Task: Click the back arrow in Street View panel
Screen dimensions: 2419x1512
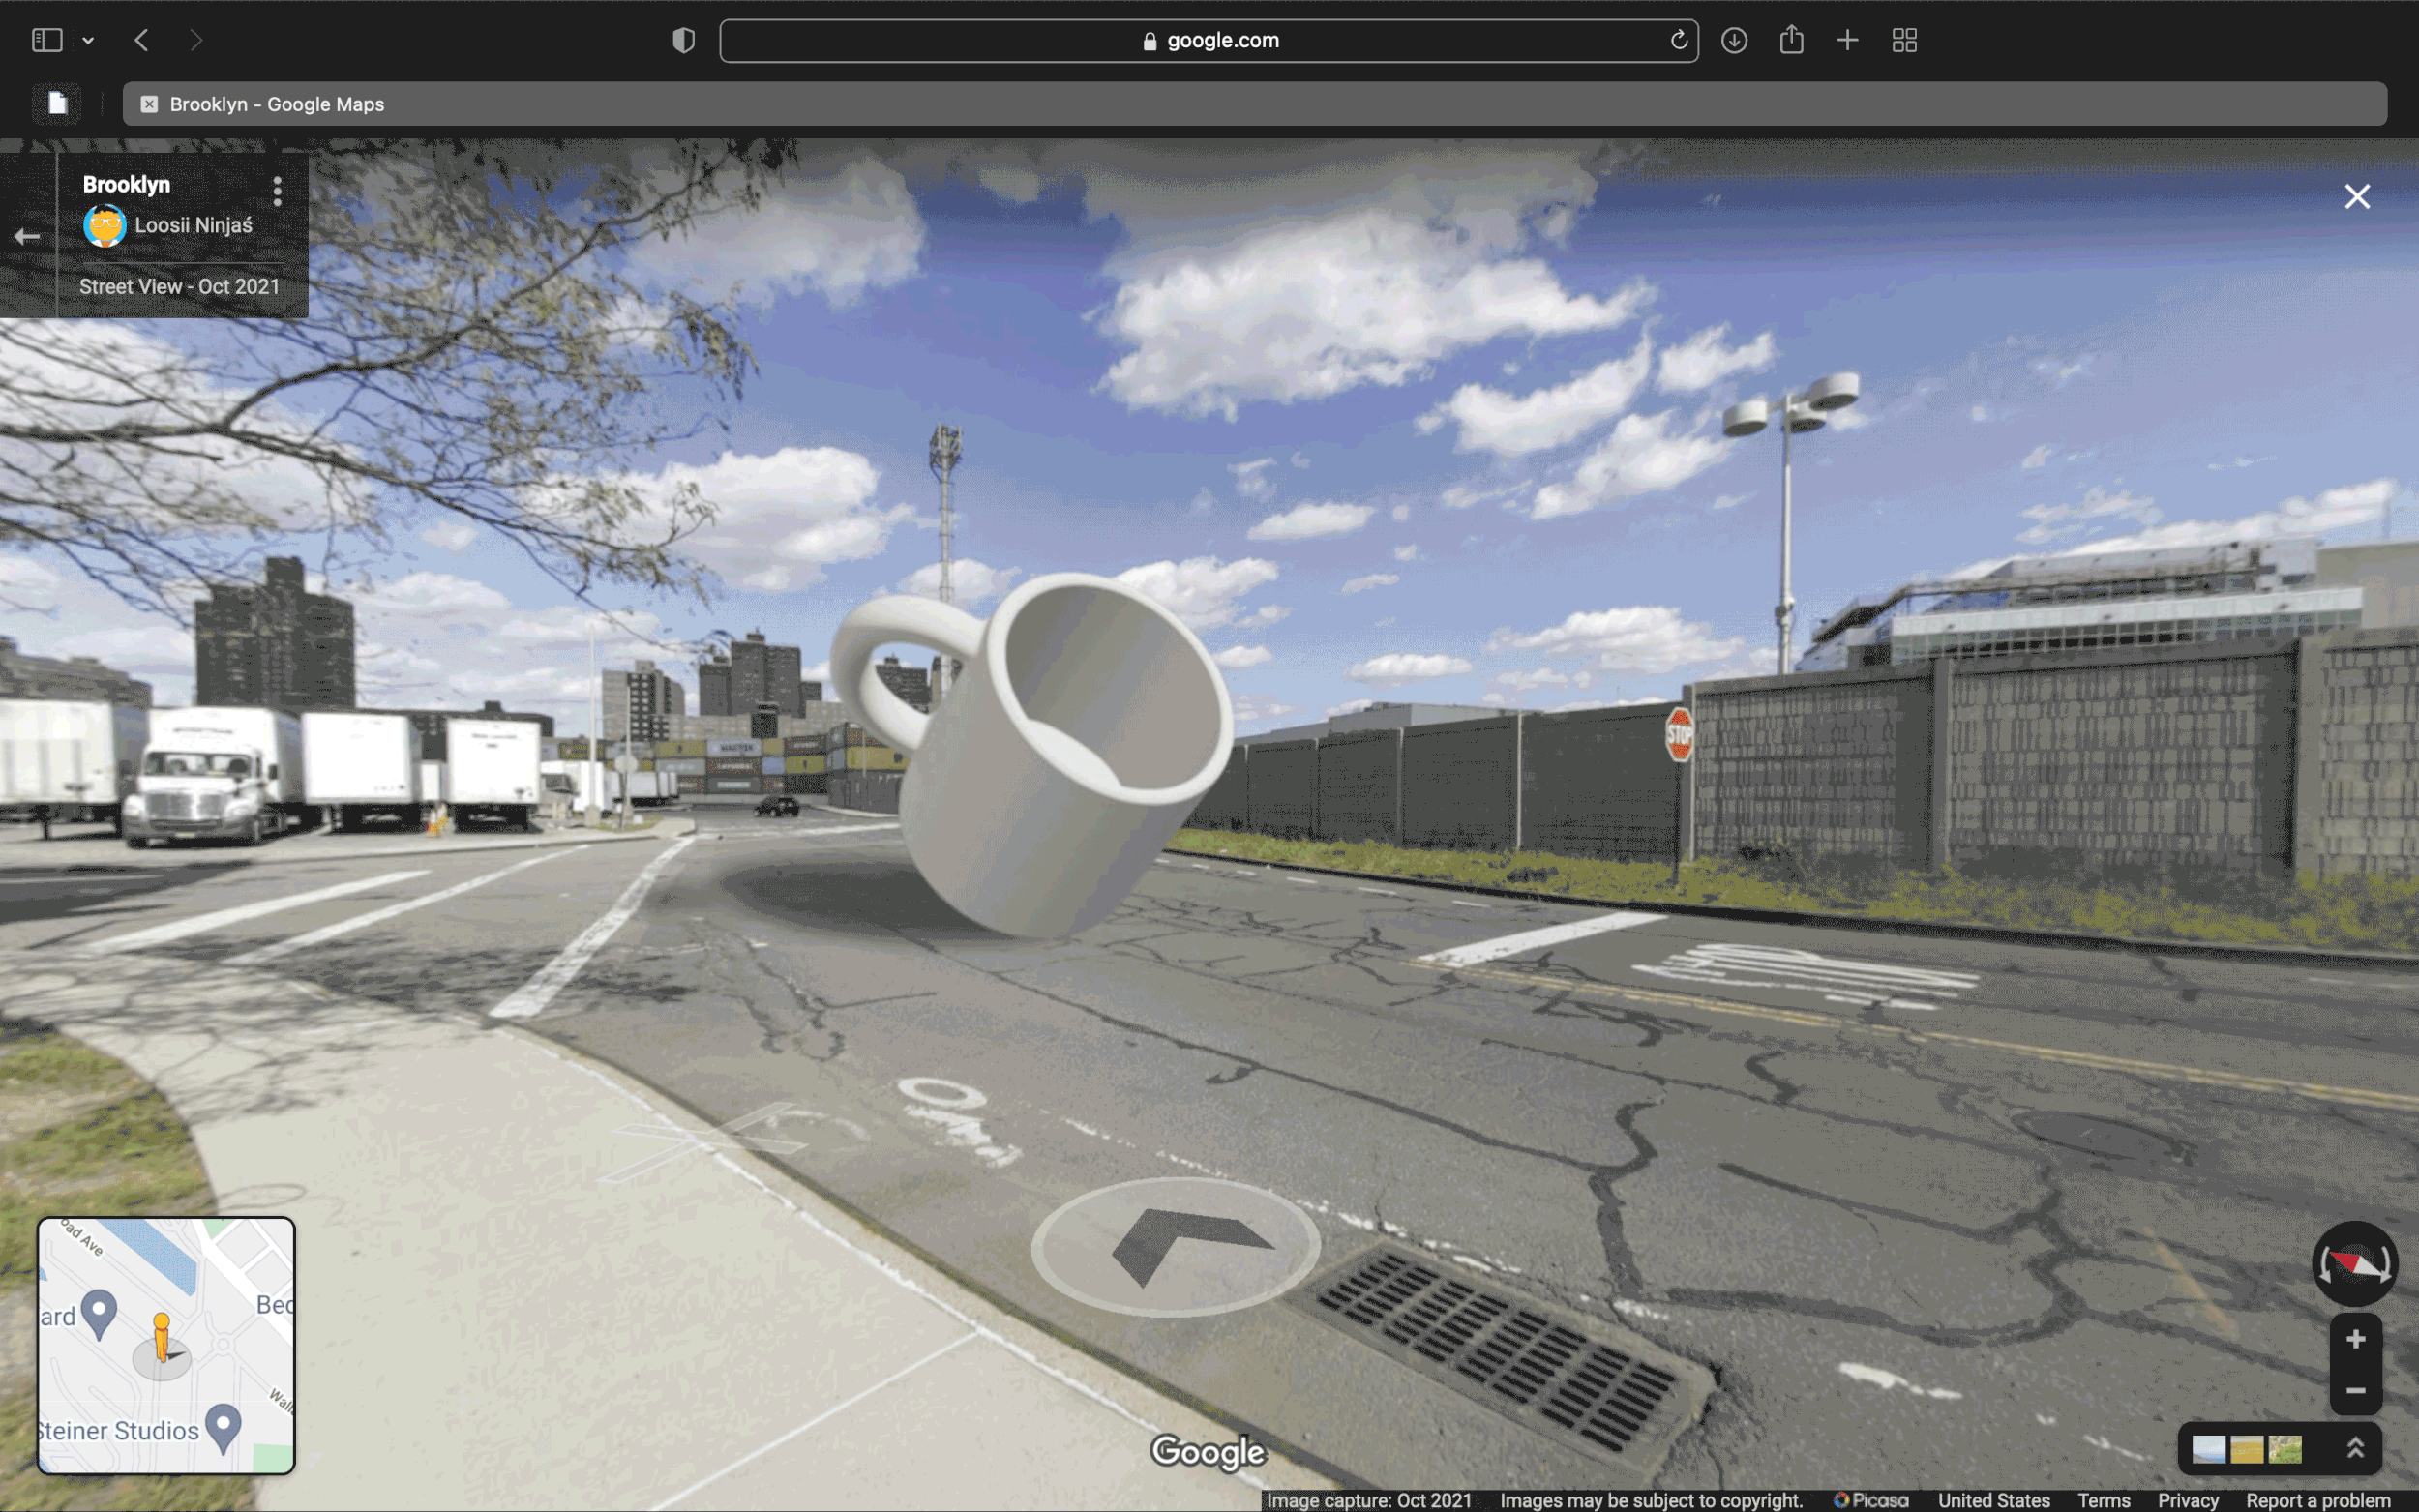Action: (x=27, y=237)
